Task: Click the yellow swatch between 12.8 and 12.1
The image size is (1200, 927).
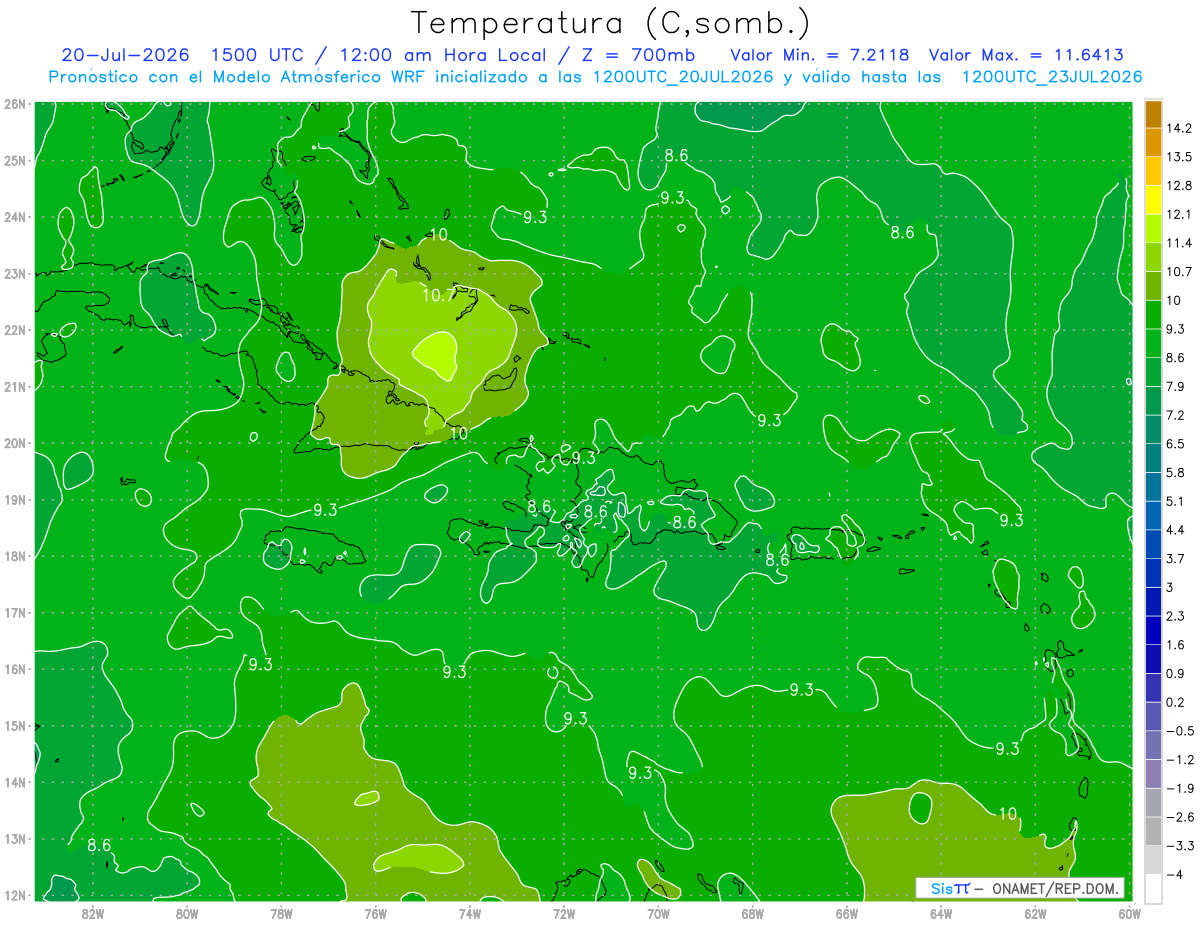Action: pos(1153,199)
